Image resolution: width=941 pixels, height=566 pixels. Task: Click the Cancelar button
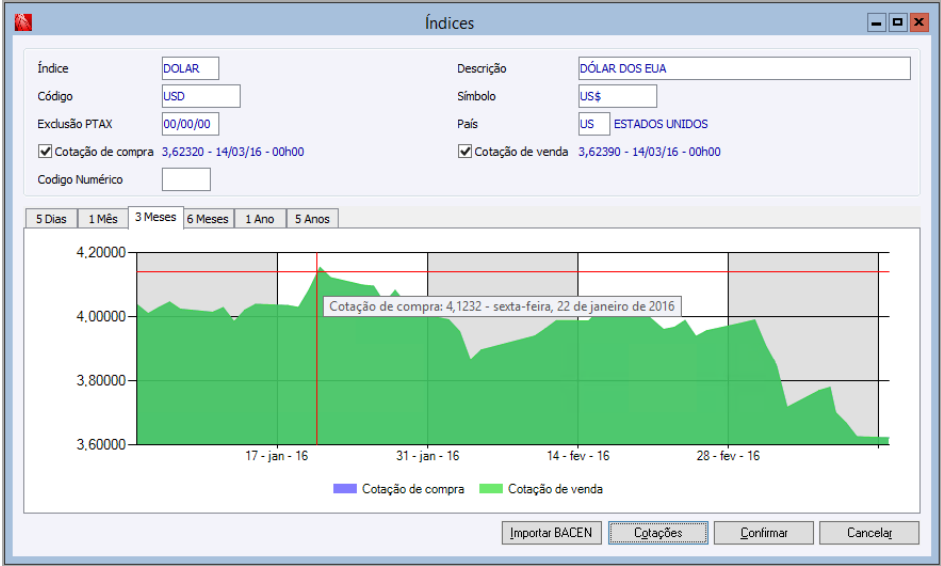coord(869,532)
